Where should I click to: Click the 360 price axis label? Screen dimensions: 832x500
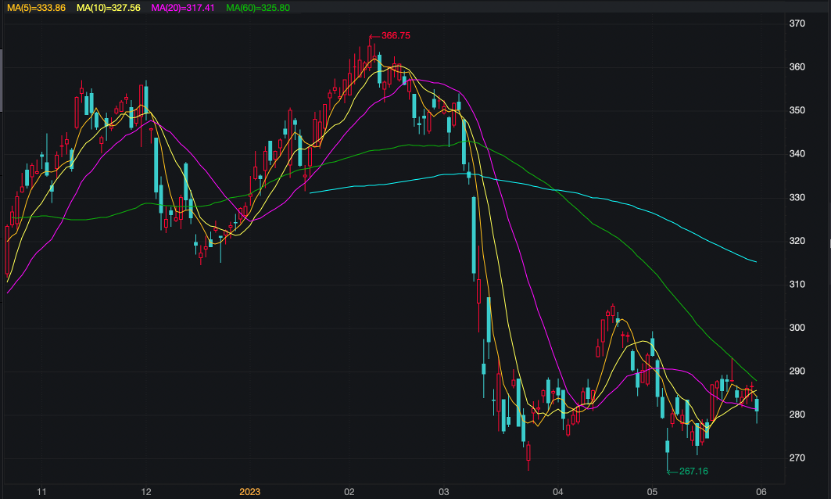coord(796,67)
